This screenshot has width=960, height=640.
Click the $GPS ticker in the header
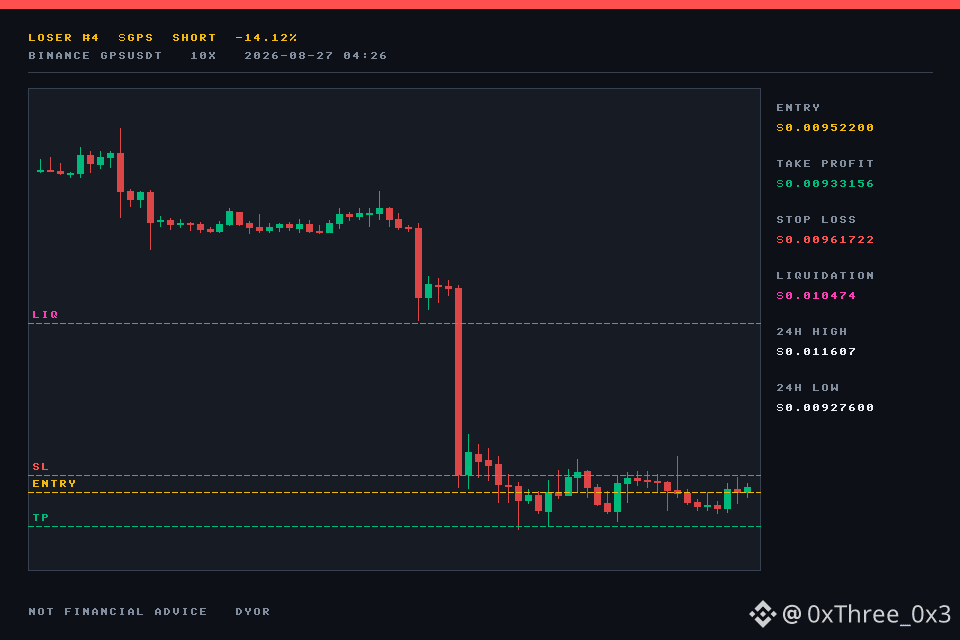pyautogui.click(x=136, y=37)
